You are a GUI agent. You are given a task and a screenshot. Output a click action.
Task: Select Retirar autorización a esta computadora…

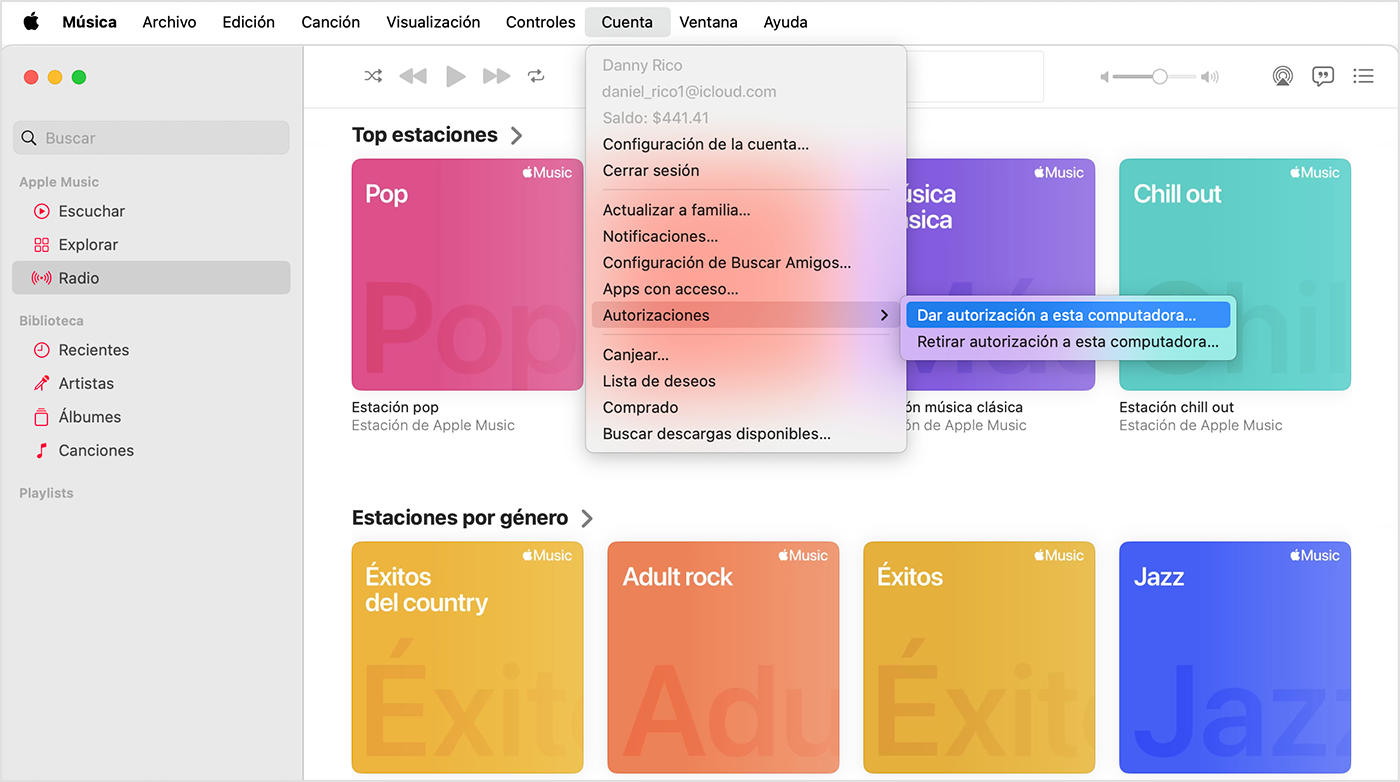pos(1067,341)
